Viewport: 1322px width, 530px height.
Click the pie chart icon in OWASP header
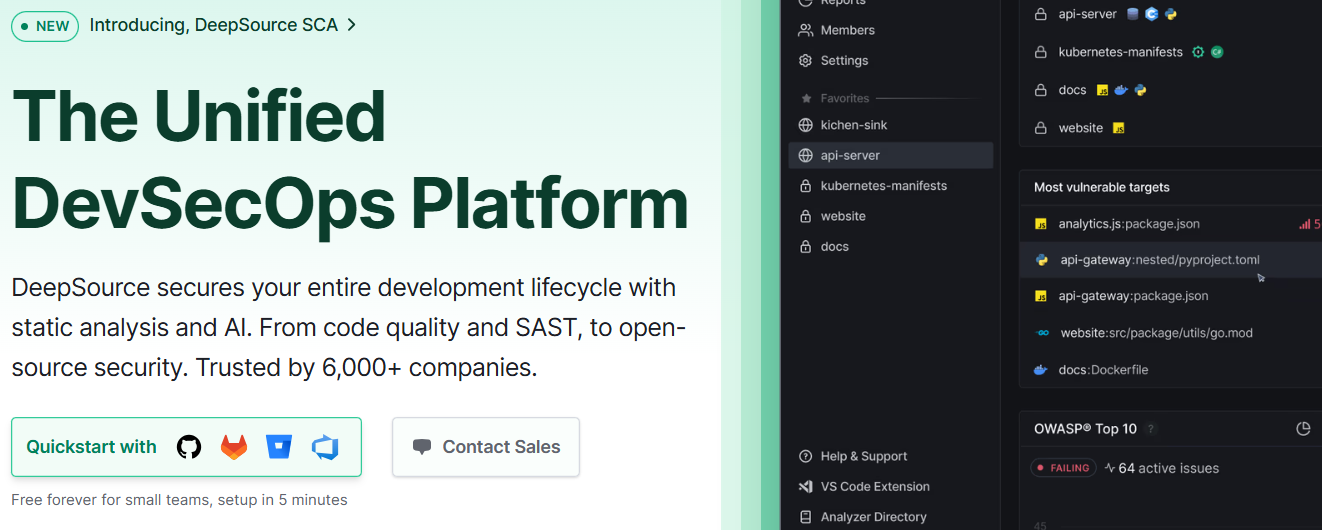point(1303,428)
